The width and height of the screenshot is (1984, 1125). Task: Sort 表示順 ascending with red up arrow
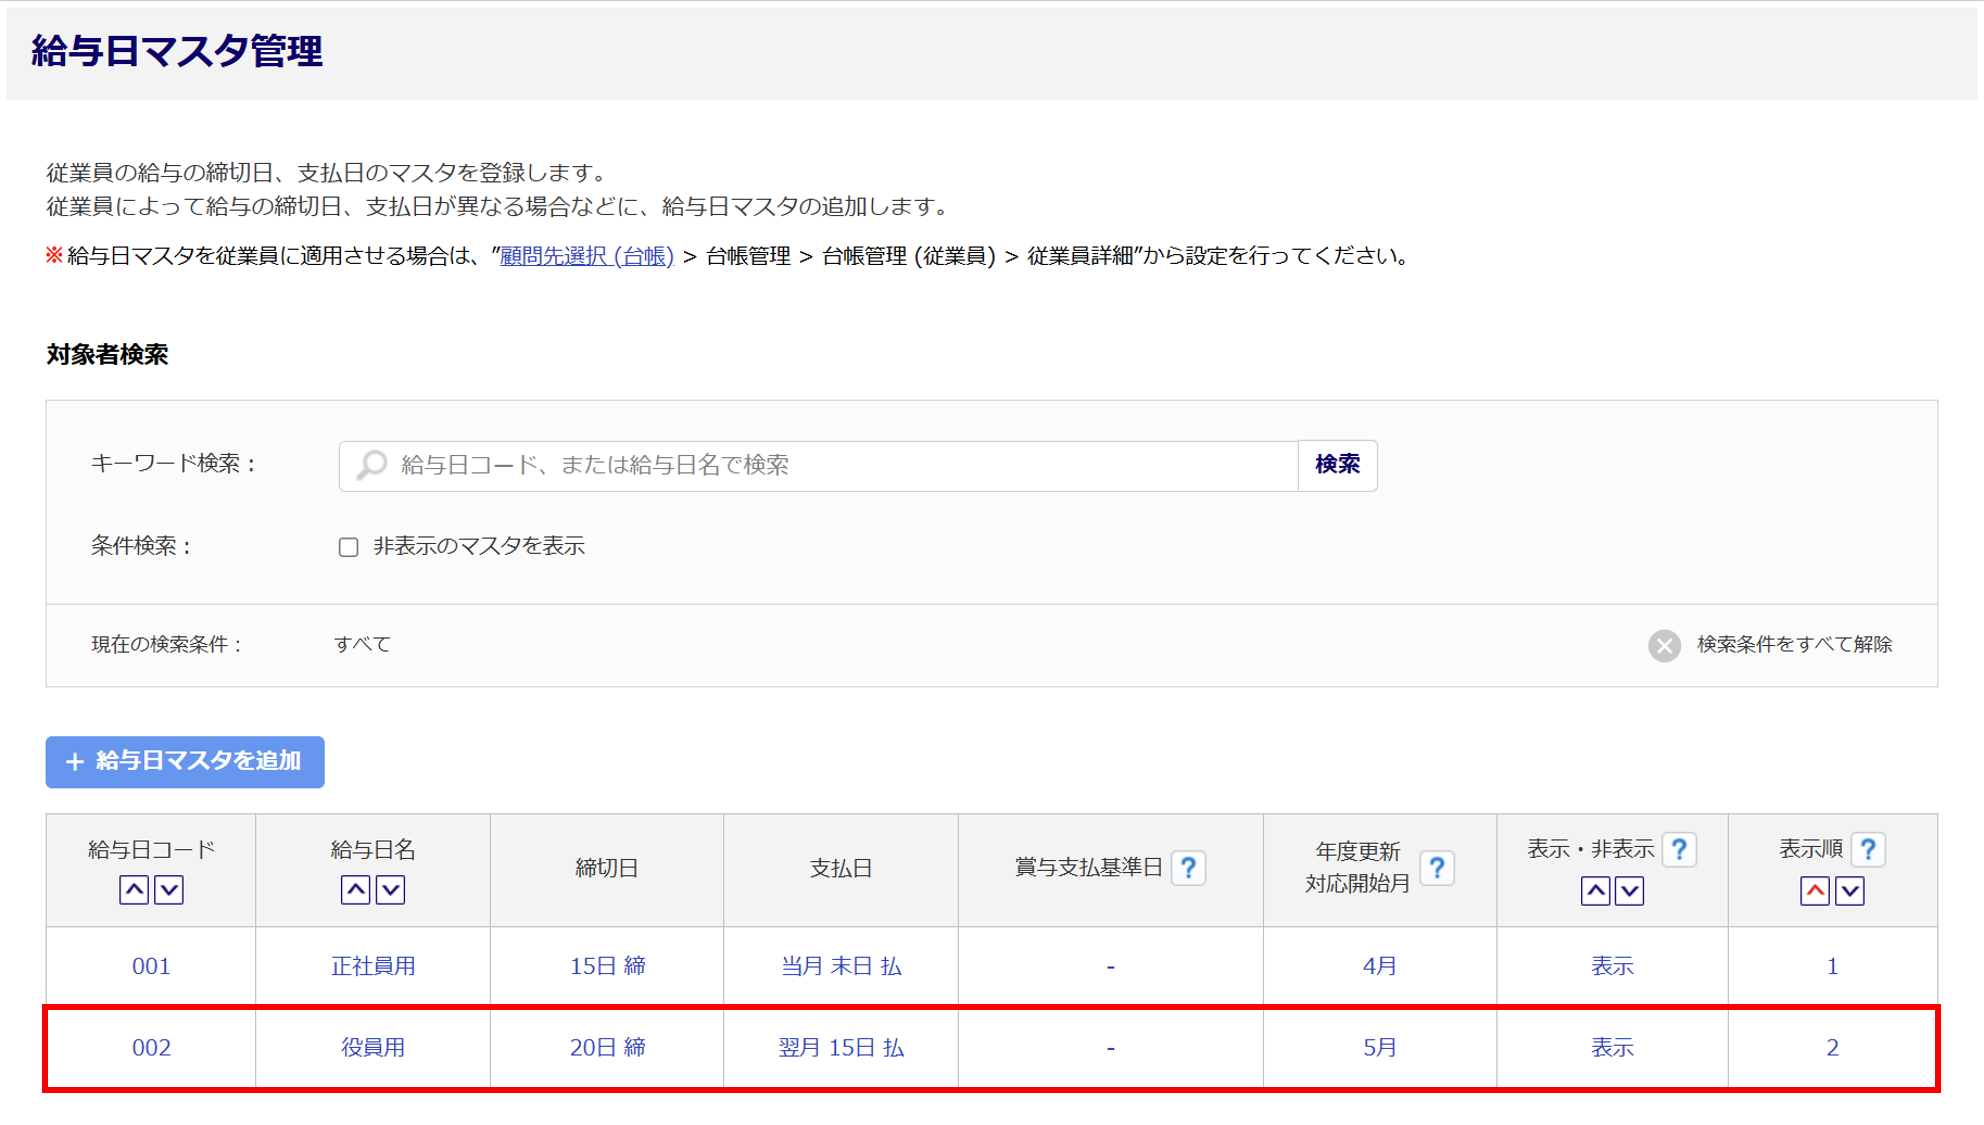[1815, 890]
